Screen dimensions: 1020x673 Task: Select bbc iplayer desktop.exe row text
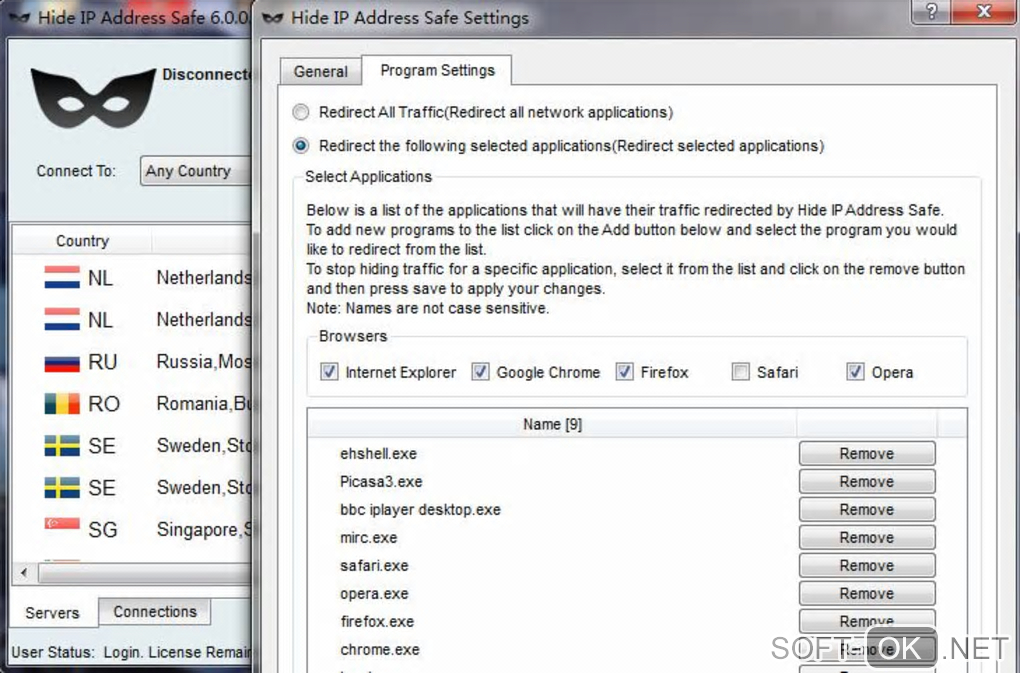point(420,509)
